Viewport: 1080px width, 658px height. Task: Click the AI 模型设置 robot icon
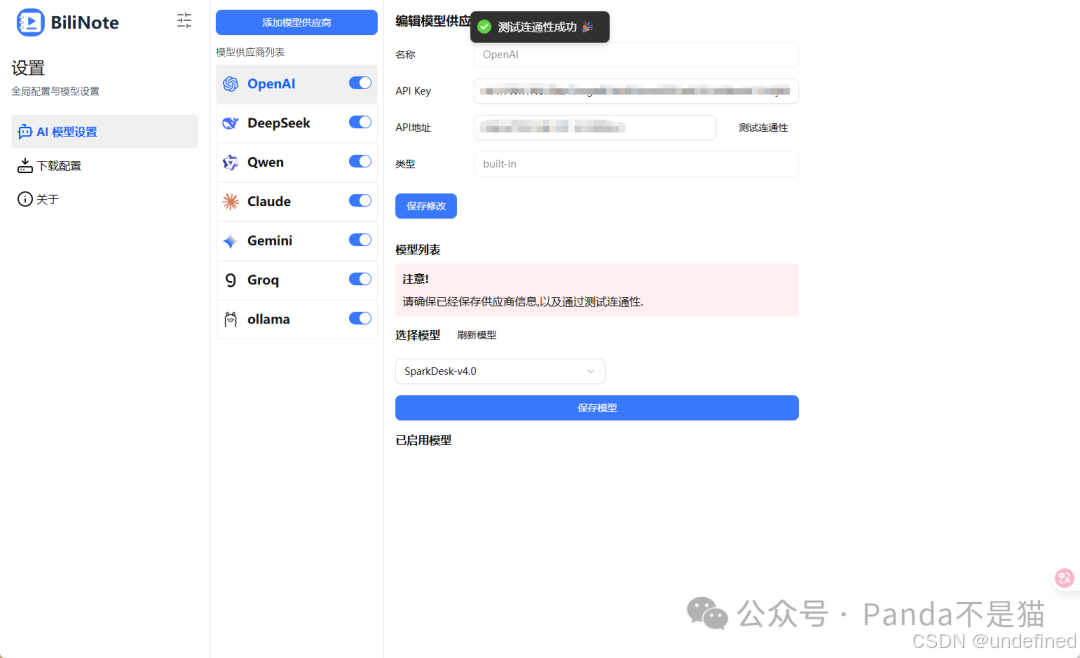tap(25, 132)
